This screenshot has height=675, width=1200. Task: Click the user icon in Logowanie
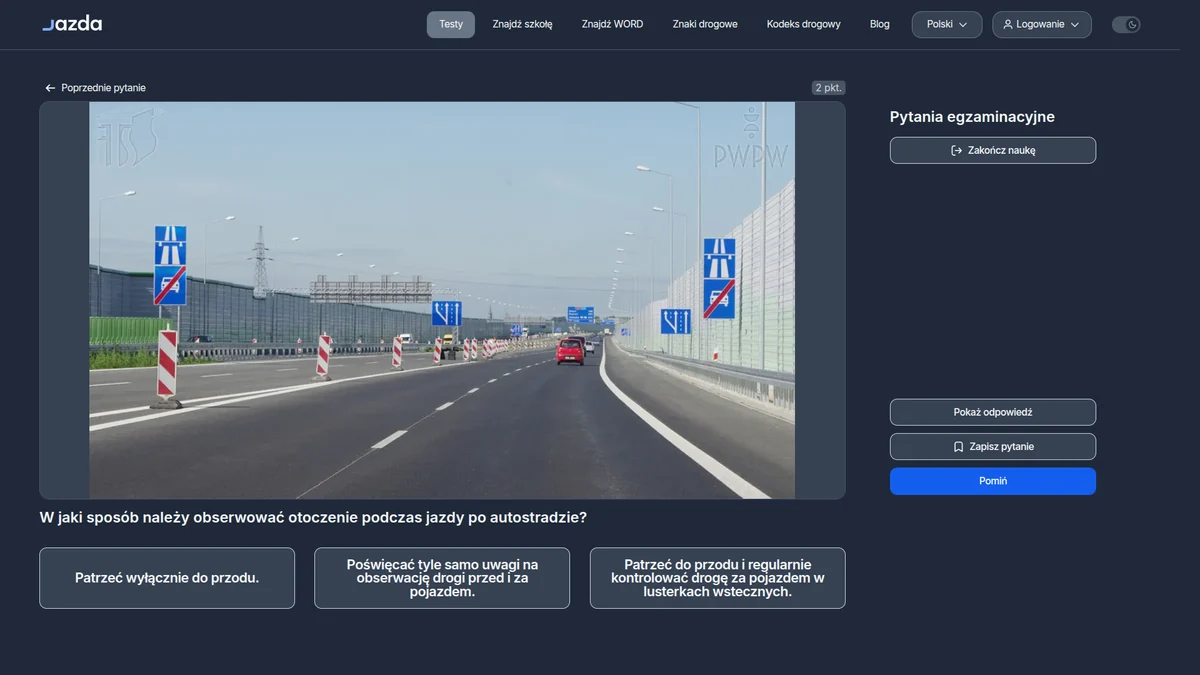coord(1008,24)
